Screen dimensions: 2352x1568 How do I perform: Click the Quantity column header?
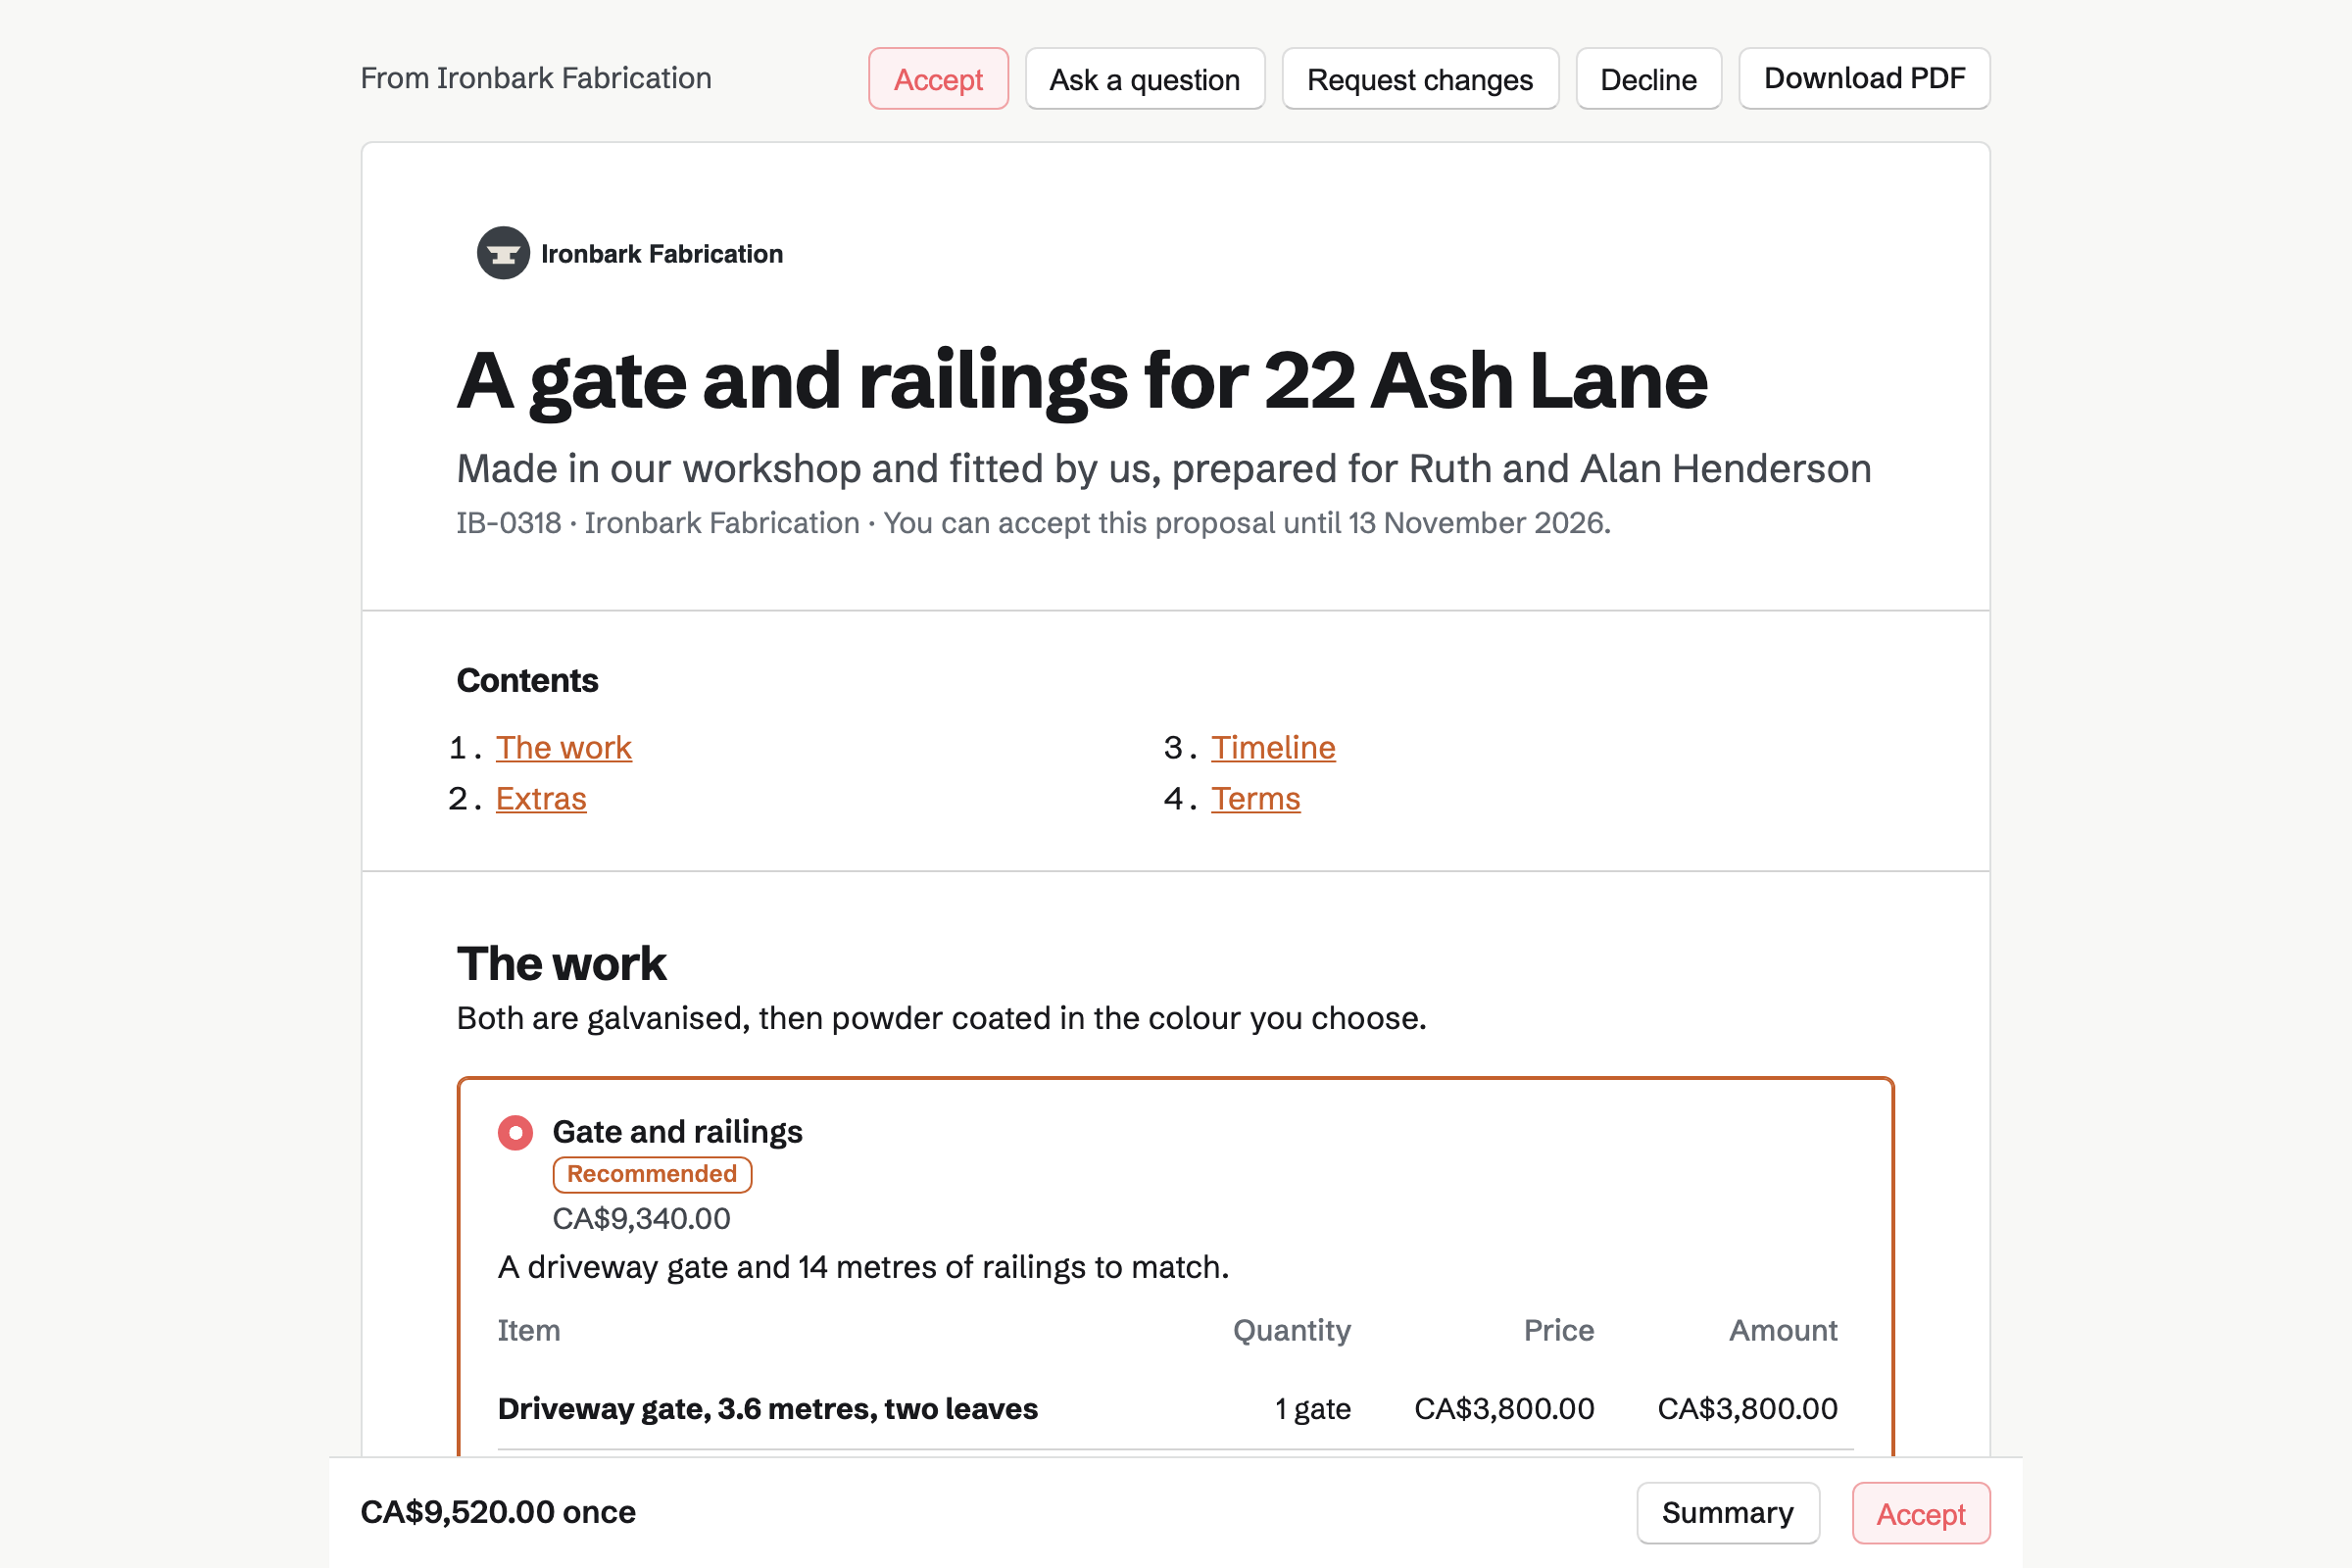1291,1330
